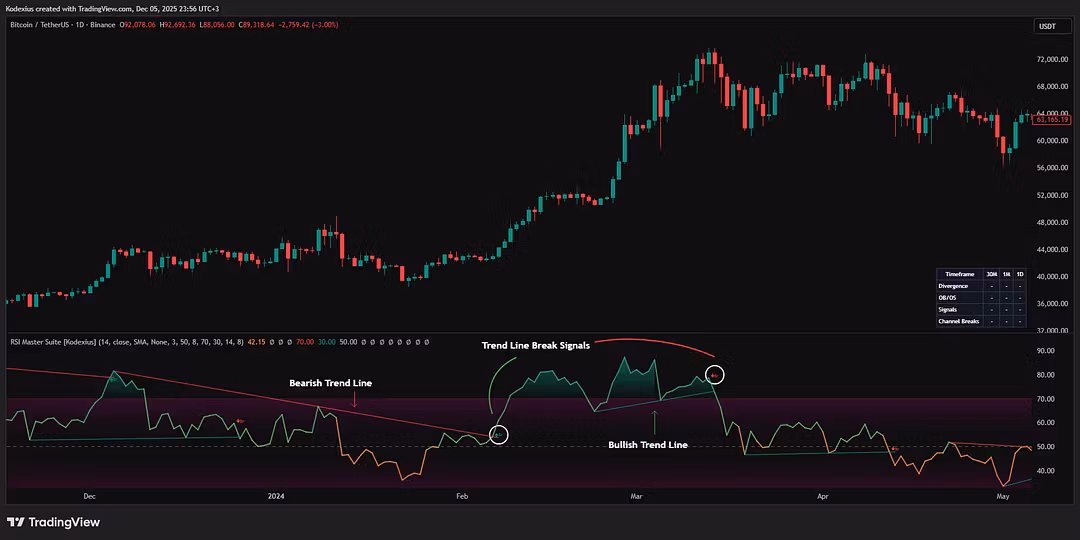Open the USDT currency selector
Screen dimensions: 1080x540
[1047, 27]
